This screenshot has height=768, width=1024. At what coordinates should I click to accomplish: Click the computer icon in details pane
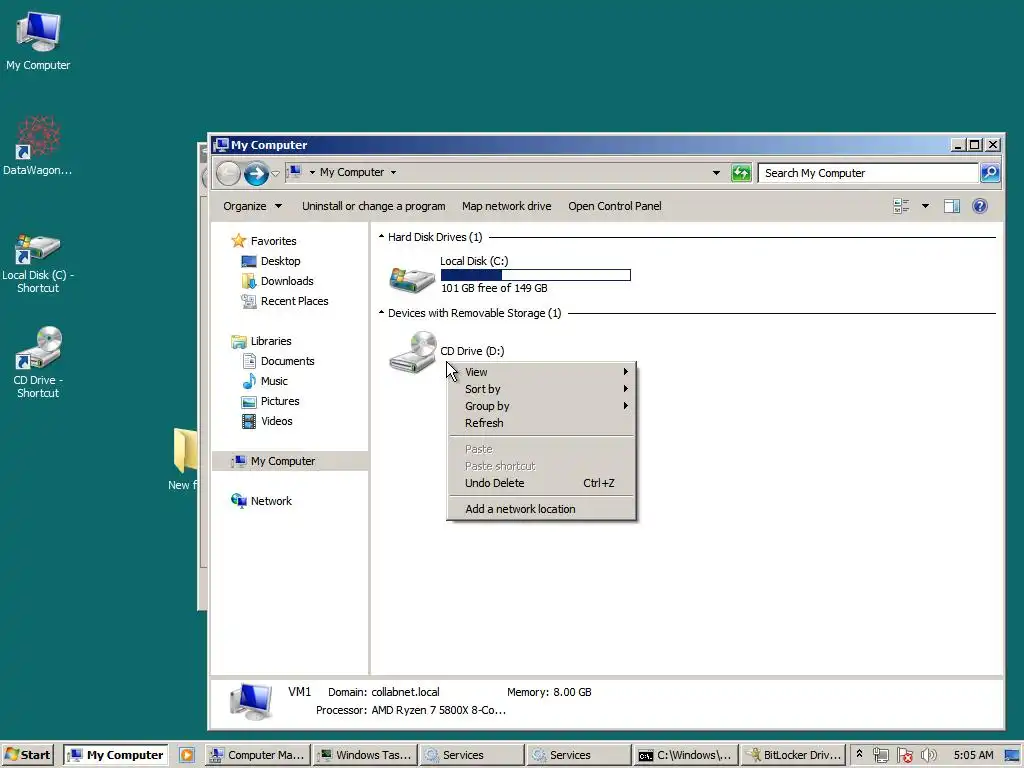coord(251,701)
